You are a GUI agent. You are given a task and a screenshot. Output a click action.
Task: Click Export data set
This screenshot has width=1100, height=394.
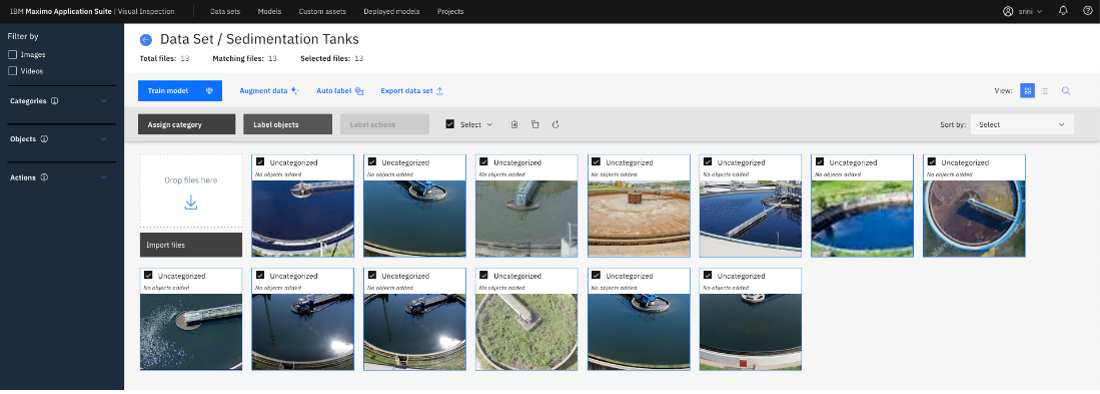tap(412, 90)
